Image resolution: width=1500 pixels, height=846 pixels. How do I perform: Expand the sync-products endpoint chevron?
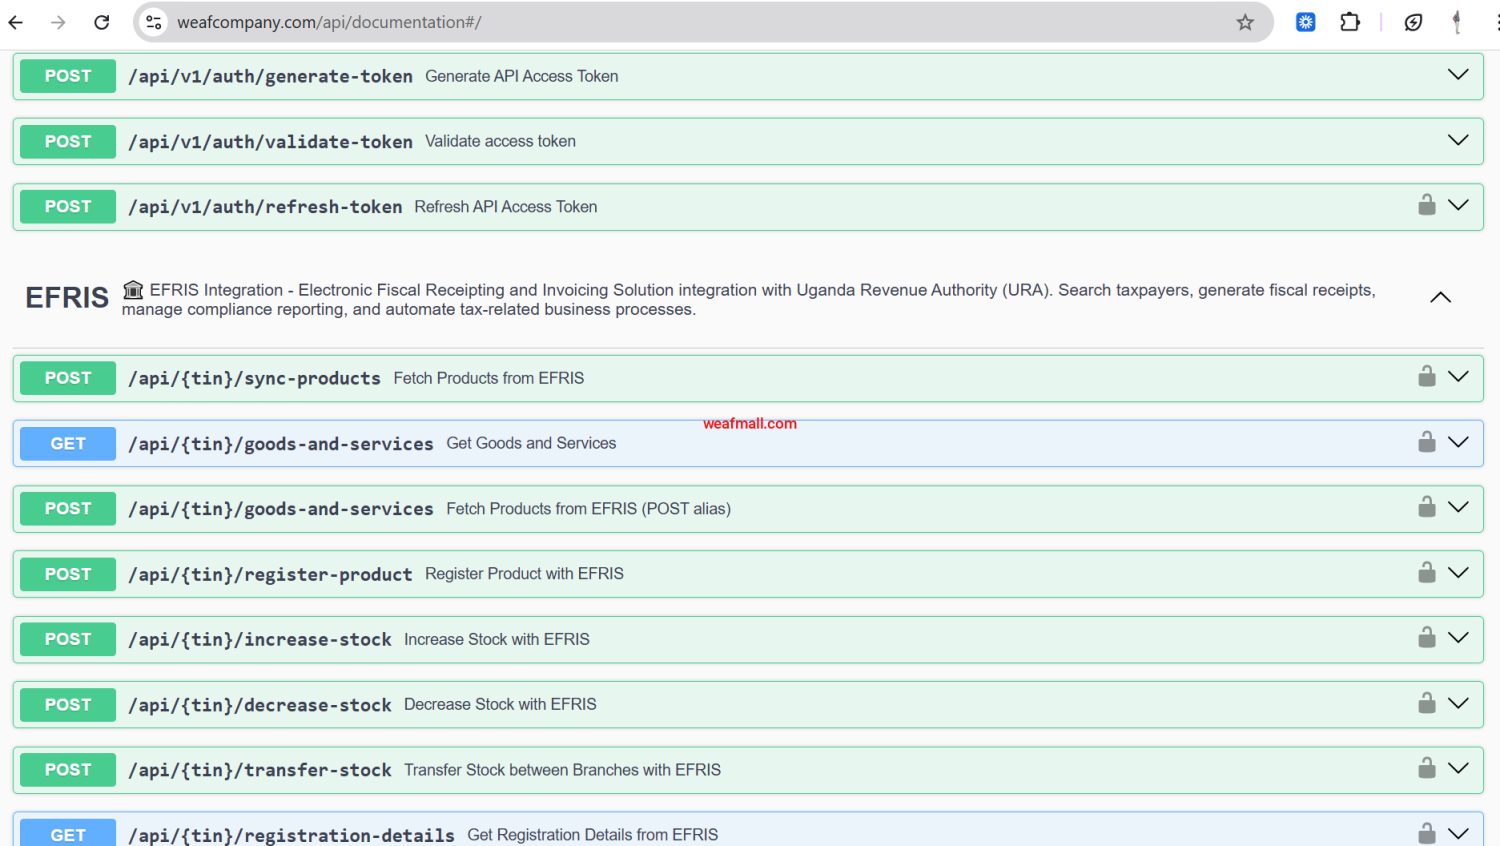click(x=1459, y=377)
